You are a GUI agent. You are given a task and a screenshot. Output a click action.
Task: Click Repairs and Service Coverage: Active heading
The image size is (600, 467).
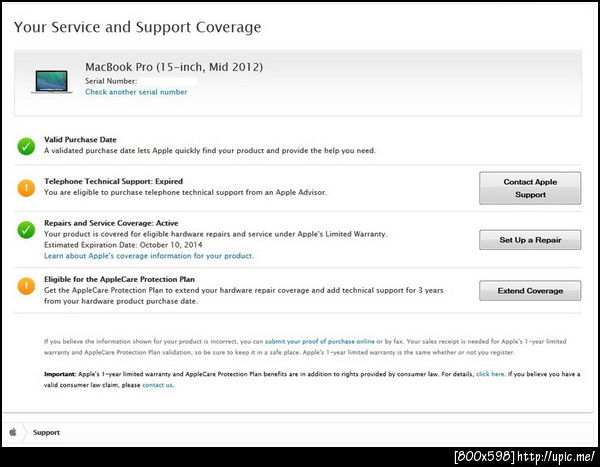point(111,223)
